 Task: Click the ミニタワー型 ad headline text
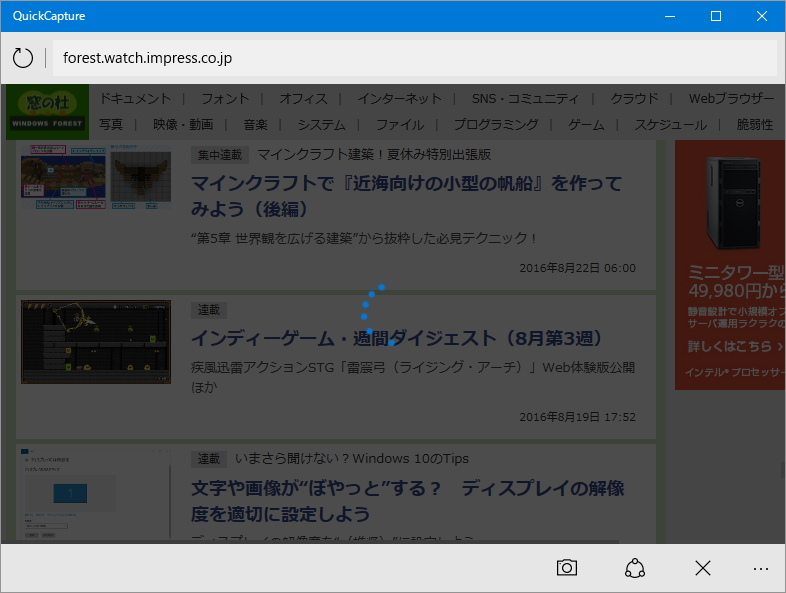[735, 273]
